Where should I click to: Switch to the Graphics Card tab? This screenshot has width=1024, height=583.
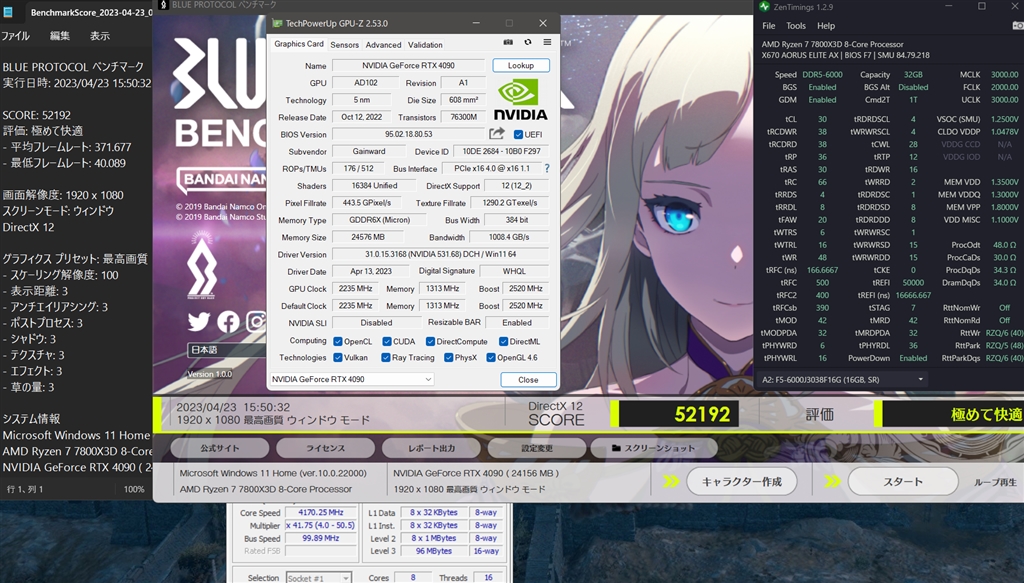coord(299,44)
